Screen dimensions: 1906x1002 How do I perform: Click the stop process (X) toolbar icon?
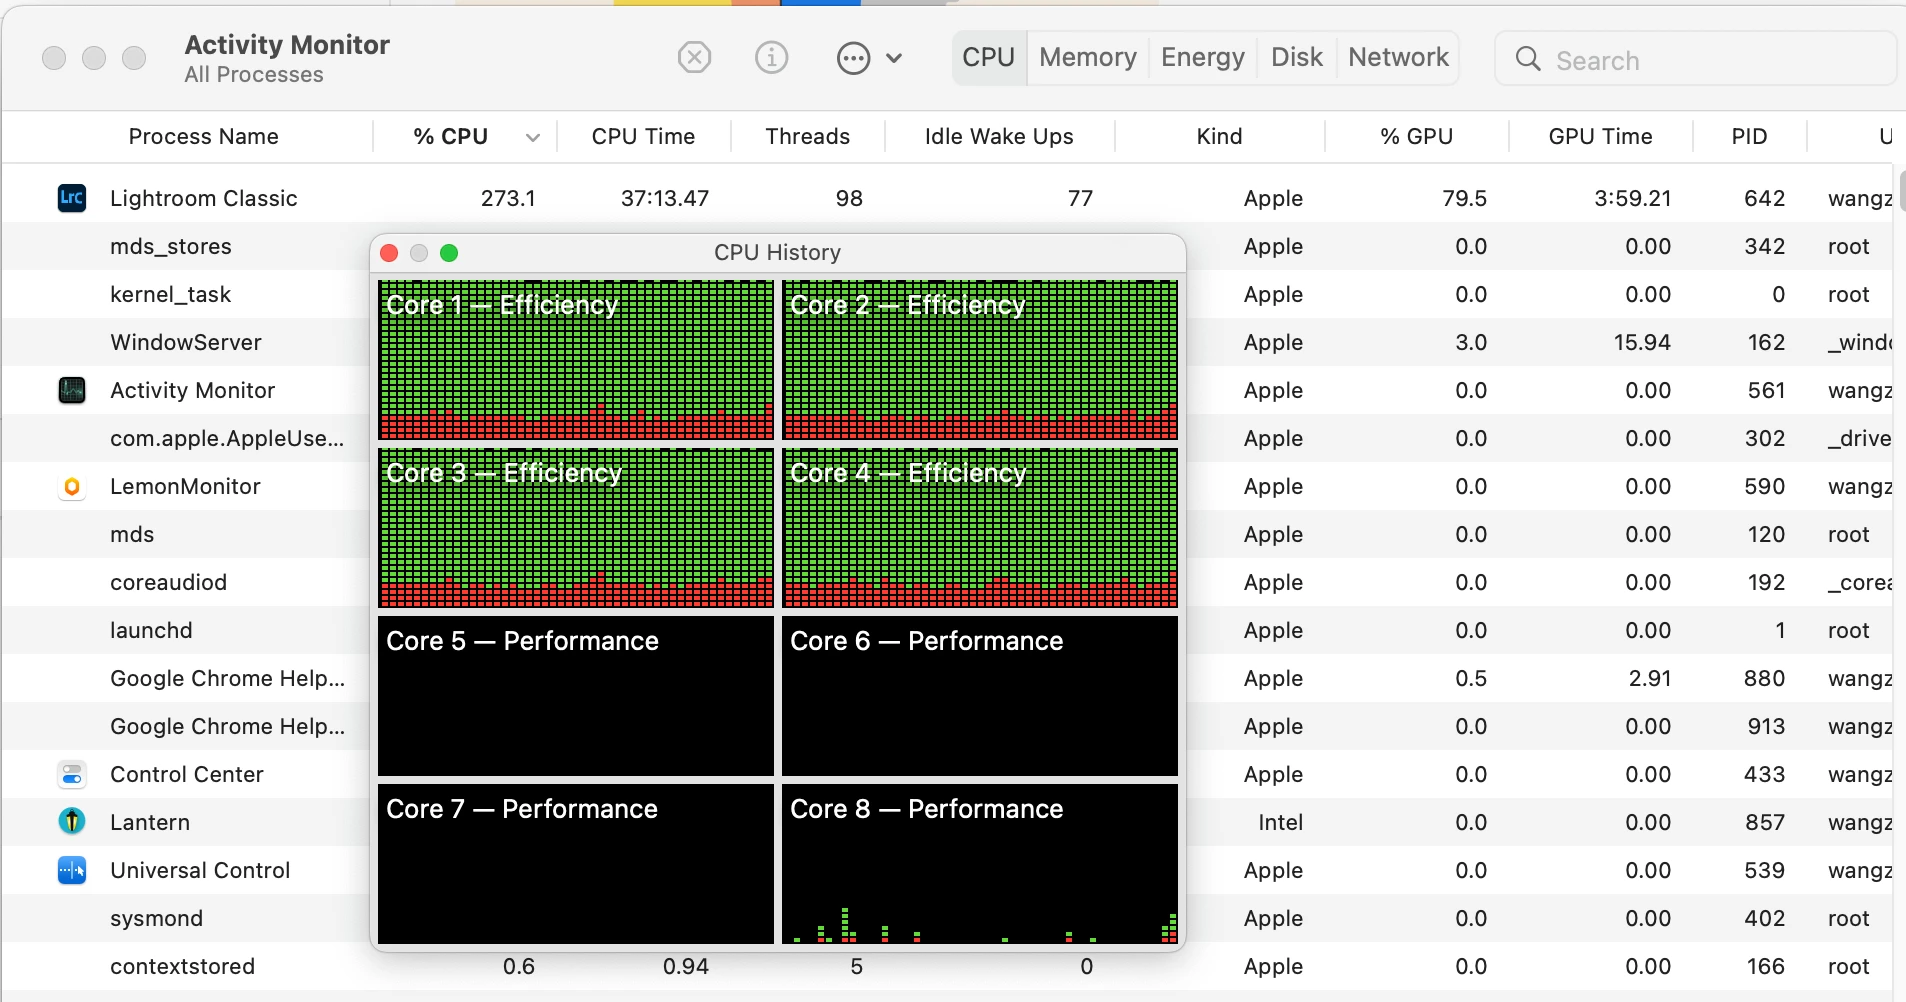(694, 58)
